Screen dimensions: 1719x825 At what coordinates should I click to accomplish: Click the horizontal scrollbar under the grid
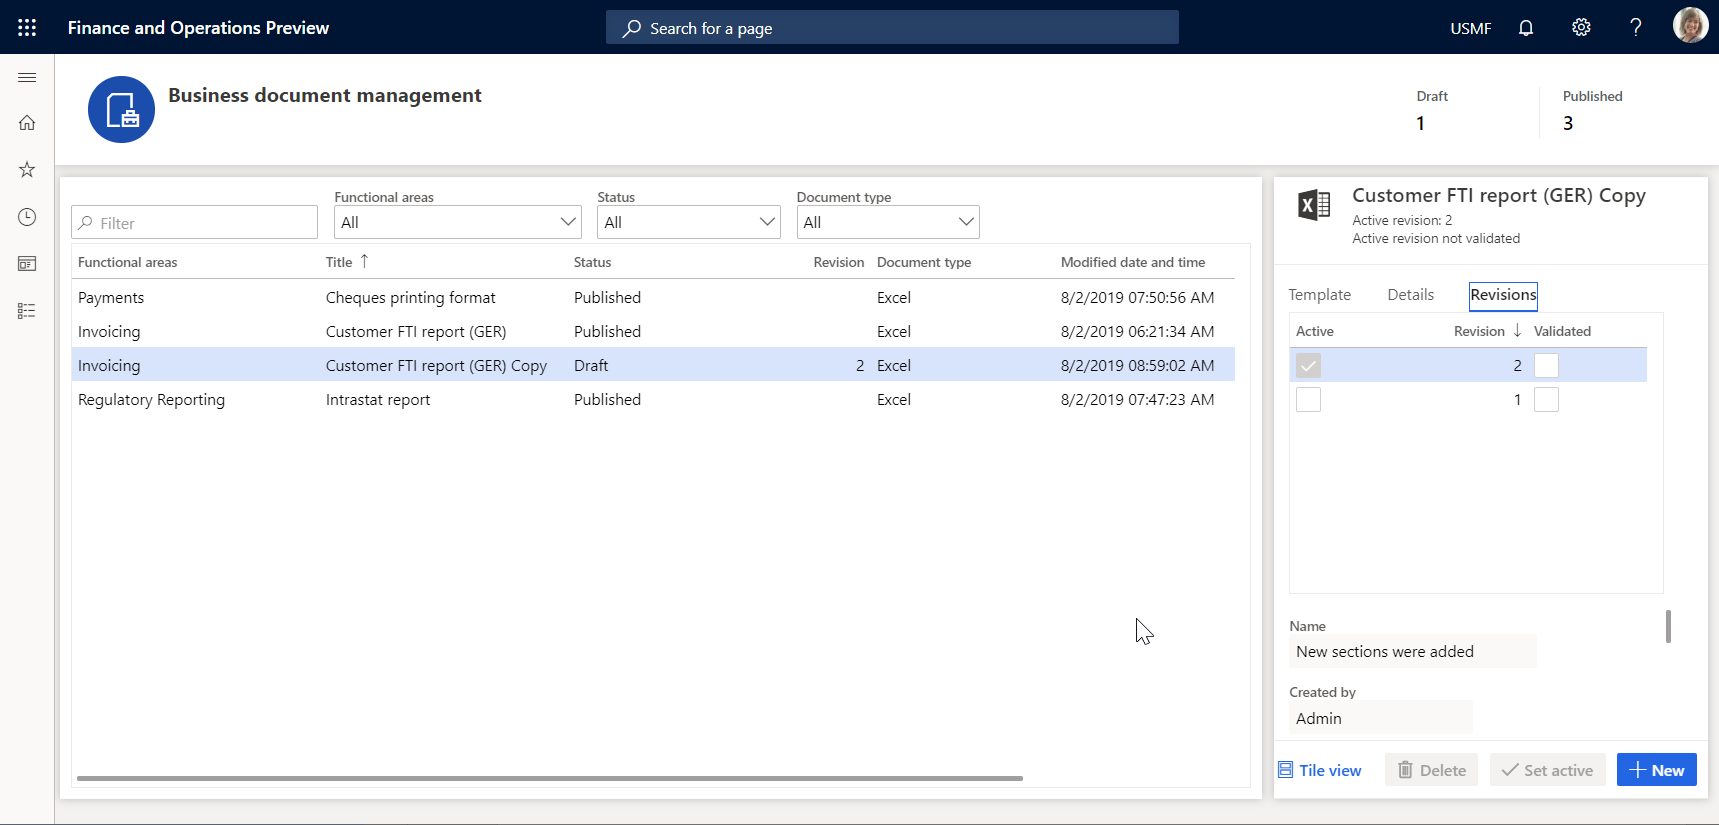(550, 778)
